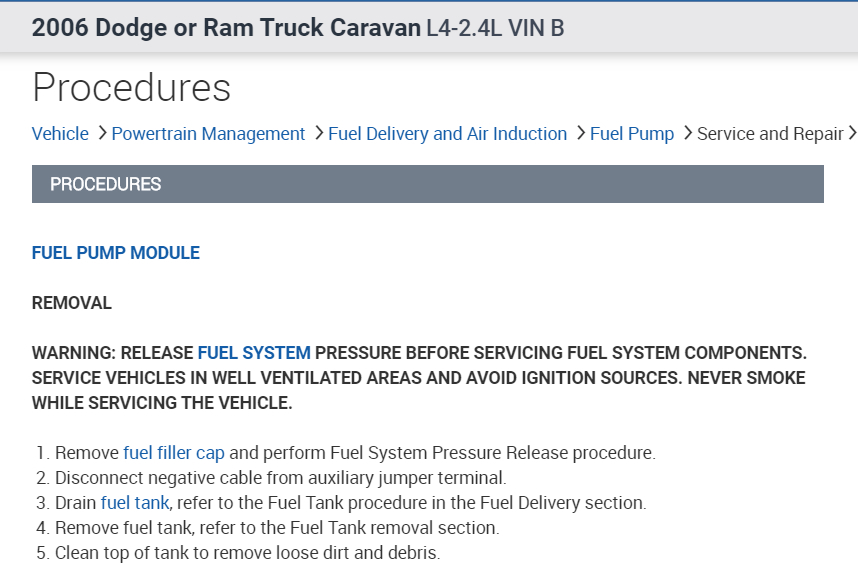Click the chevron after Service and Repair
This screenshot has height=582, width=858.
coord(852,133)
